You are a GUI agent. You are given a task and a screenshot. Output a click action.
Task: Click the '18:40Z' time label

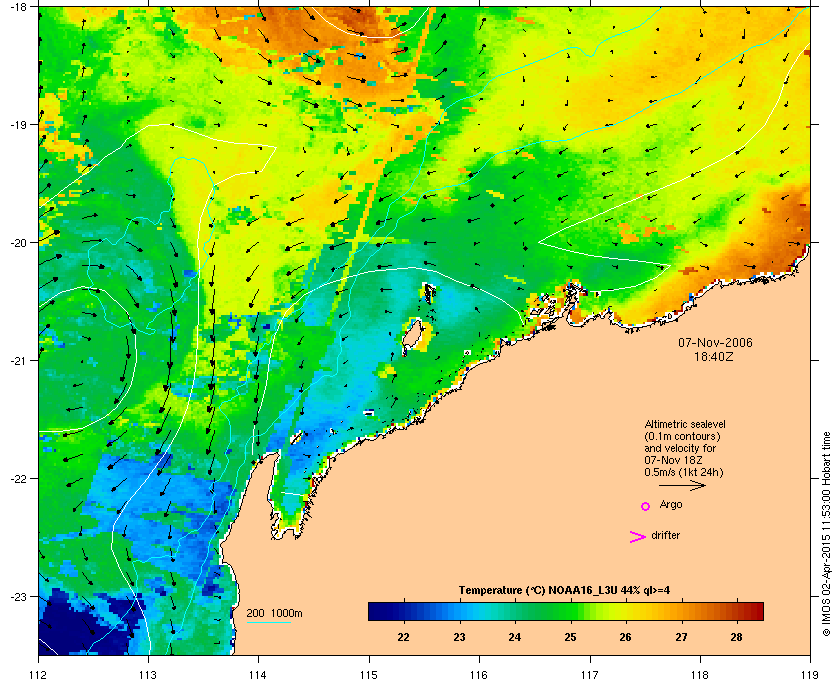click(x=714, y=356)
